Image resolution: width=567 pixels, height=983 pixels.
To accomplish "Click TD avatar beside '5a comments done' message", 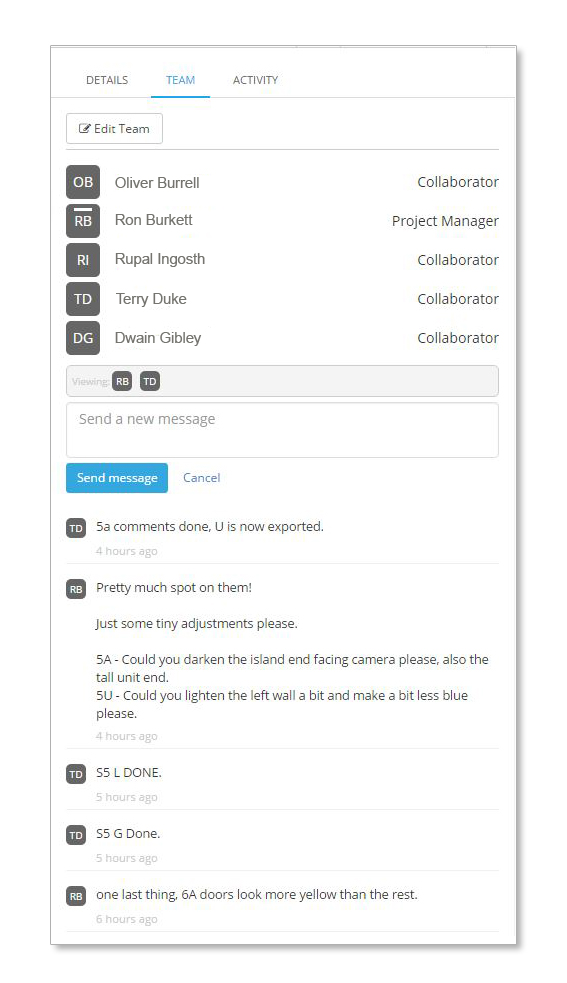I will [76, 528].
